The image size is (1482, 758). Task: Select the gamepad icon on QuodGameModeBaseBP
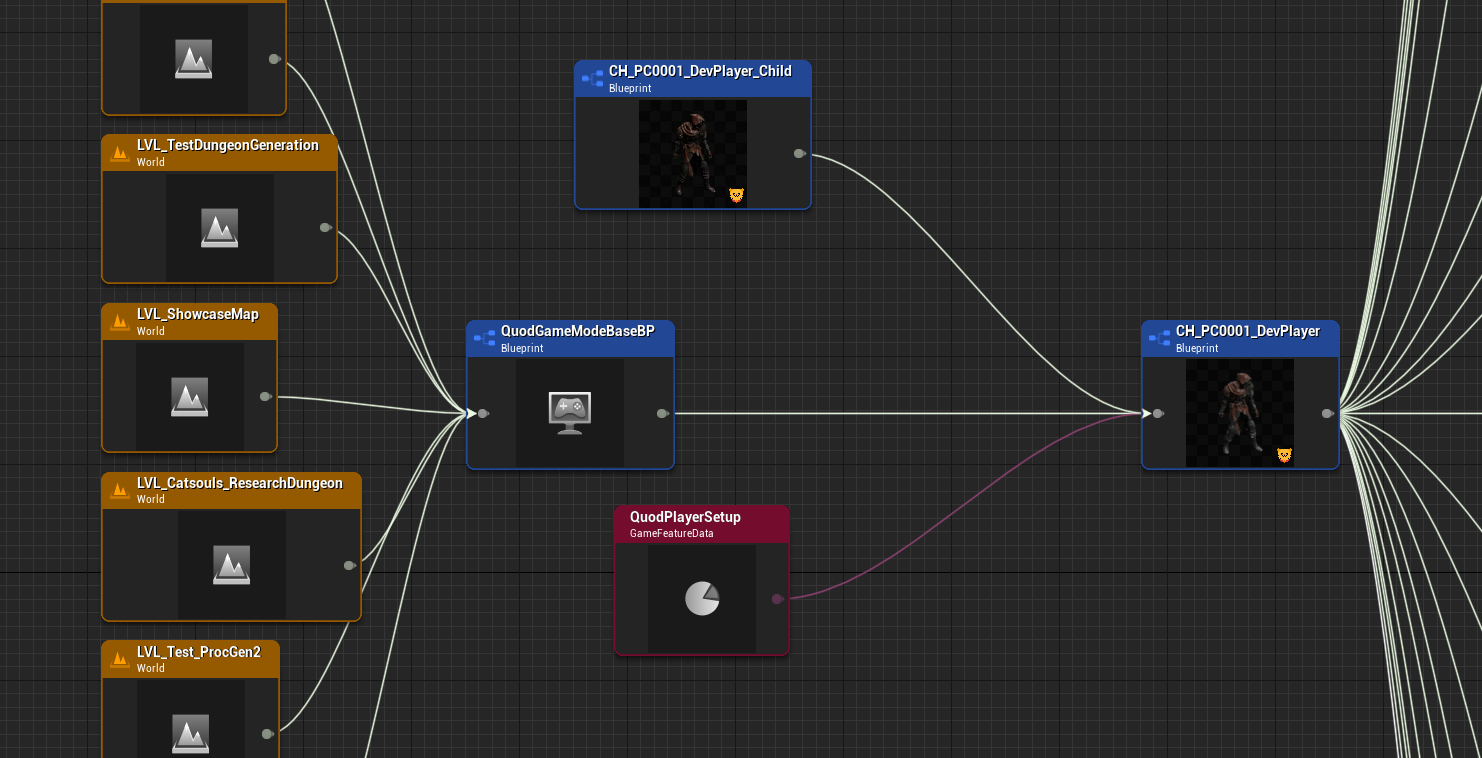coord(570,412)
